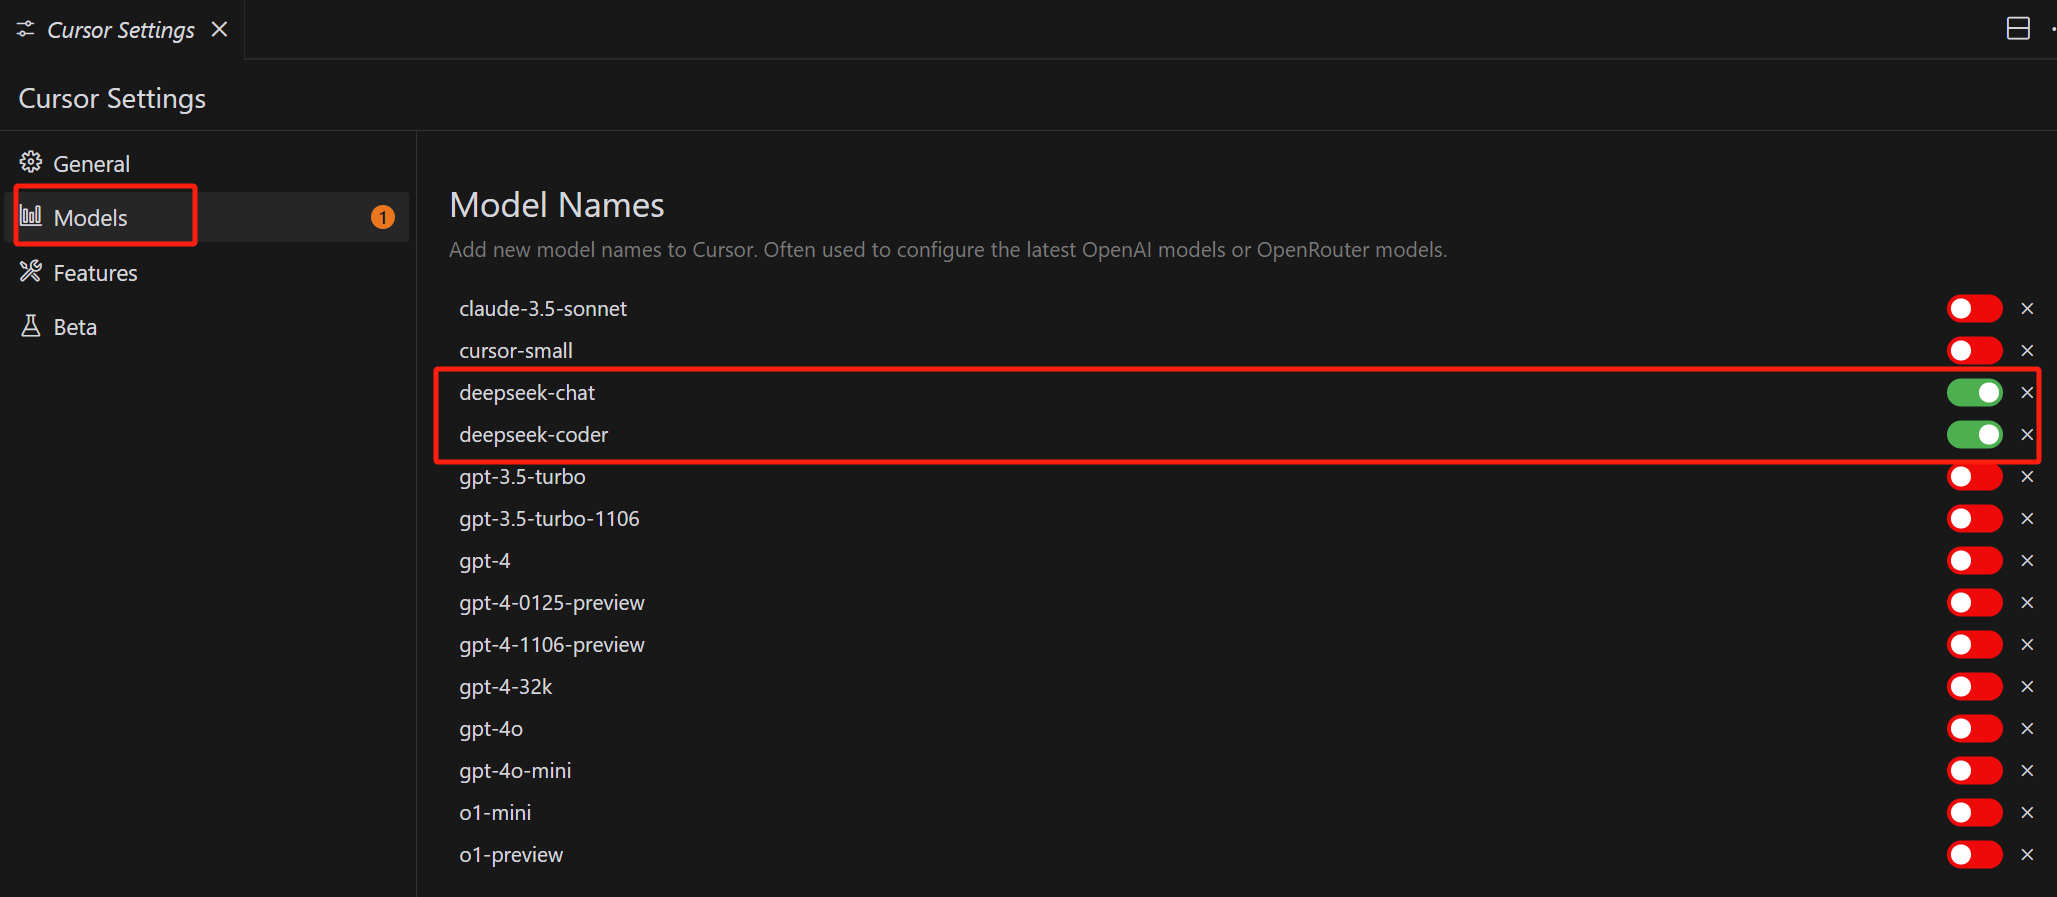Viewport: 2057px width, 897px height.
Task: Remove o1-mini with its X icon
Action: point(2027,813)
